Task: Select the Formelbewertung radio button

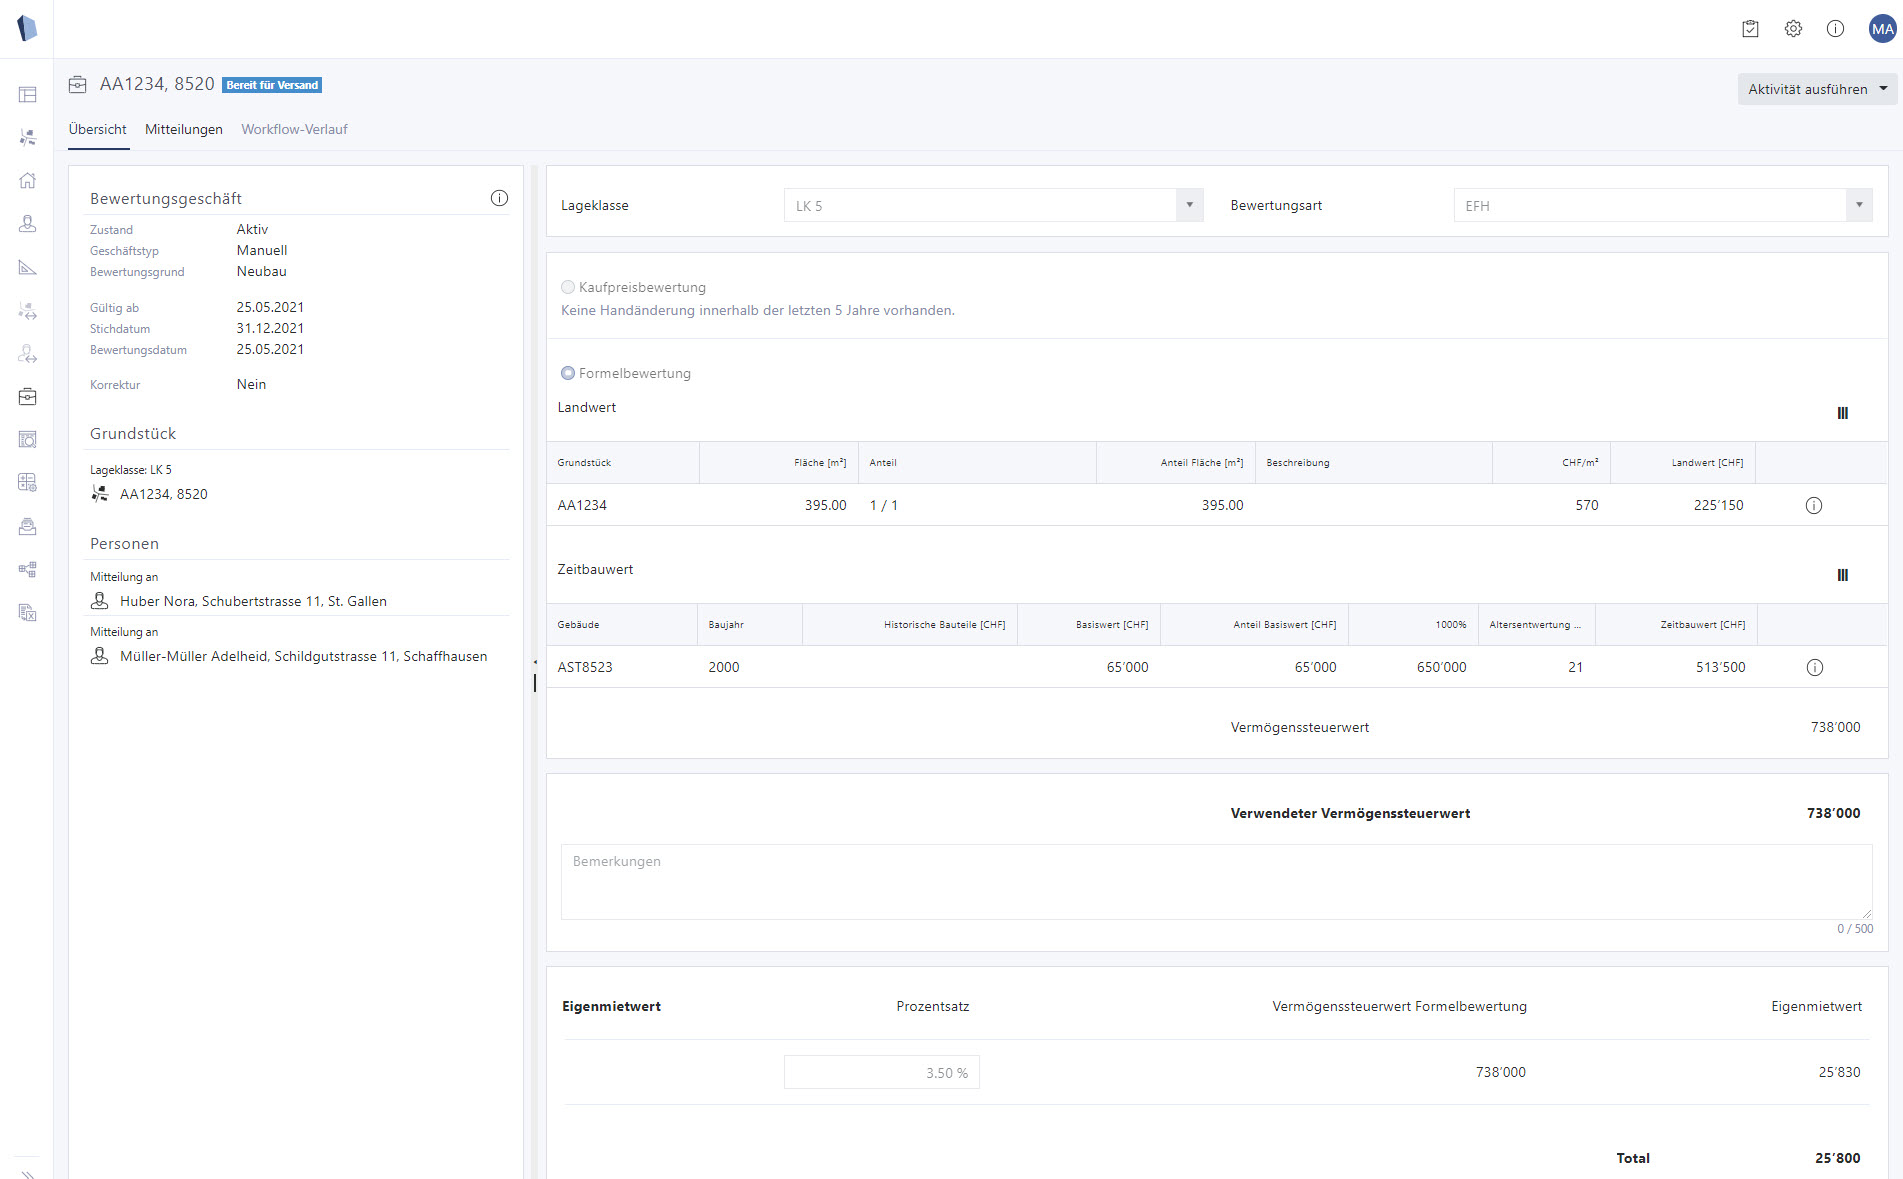Action: click(568, 374)
